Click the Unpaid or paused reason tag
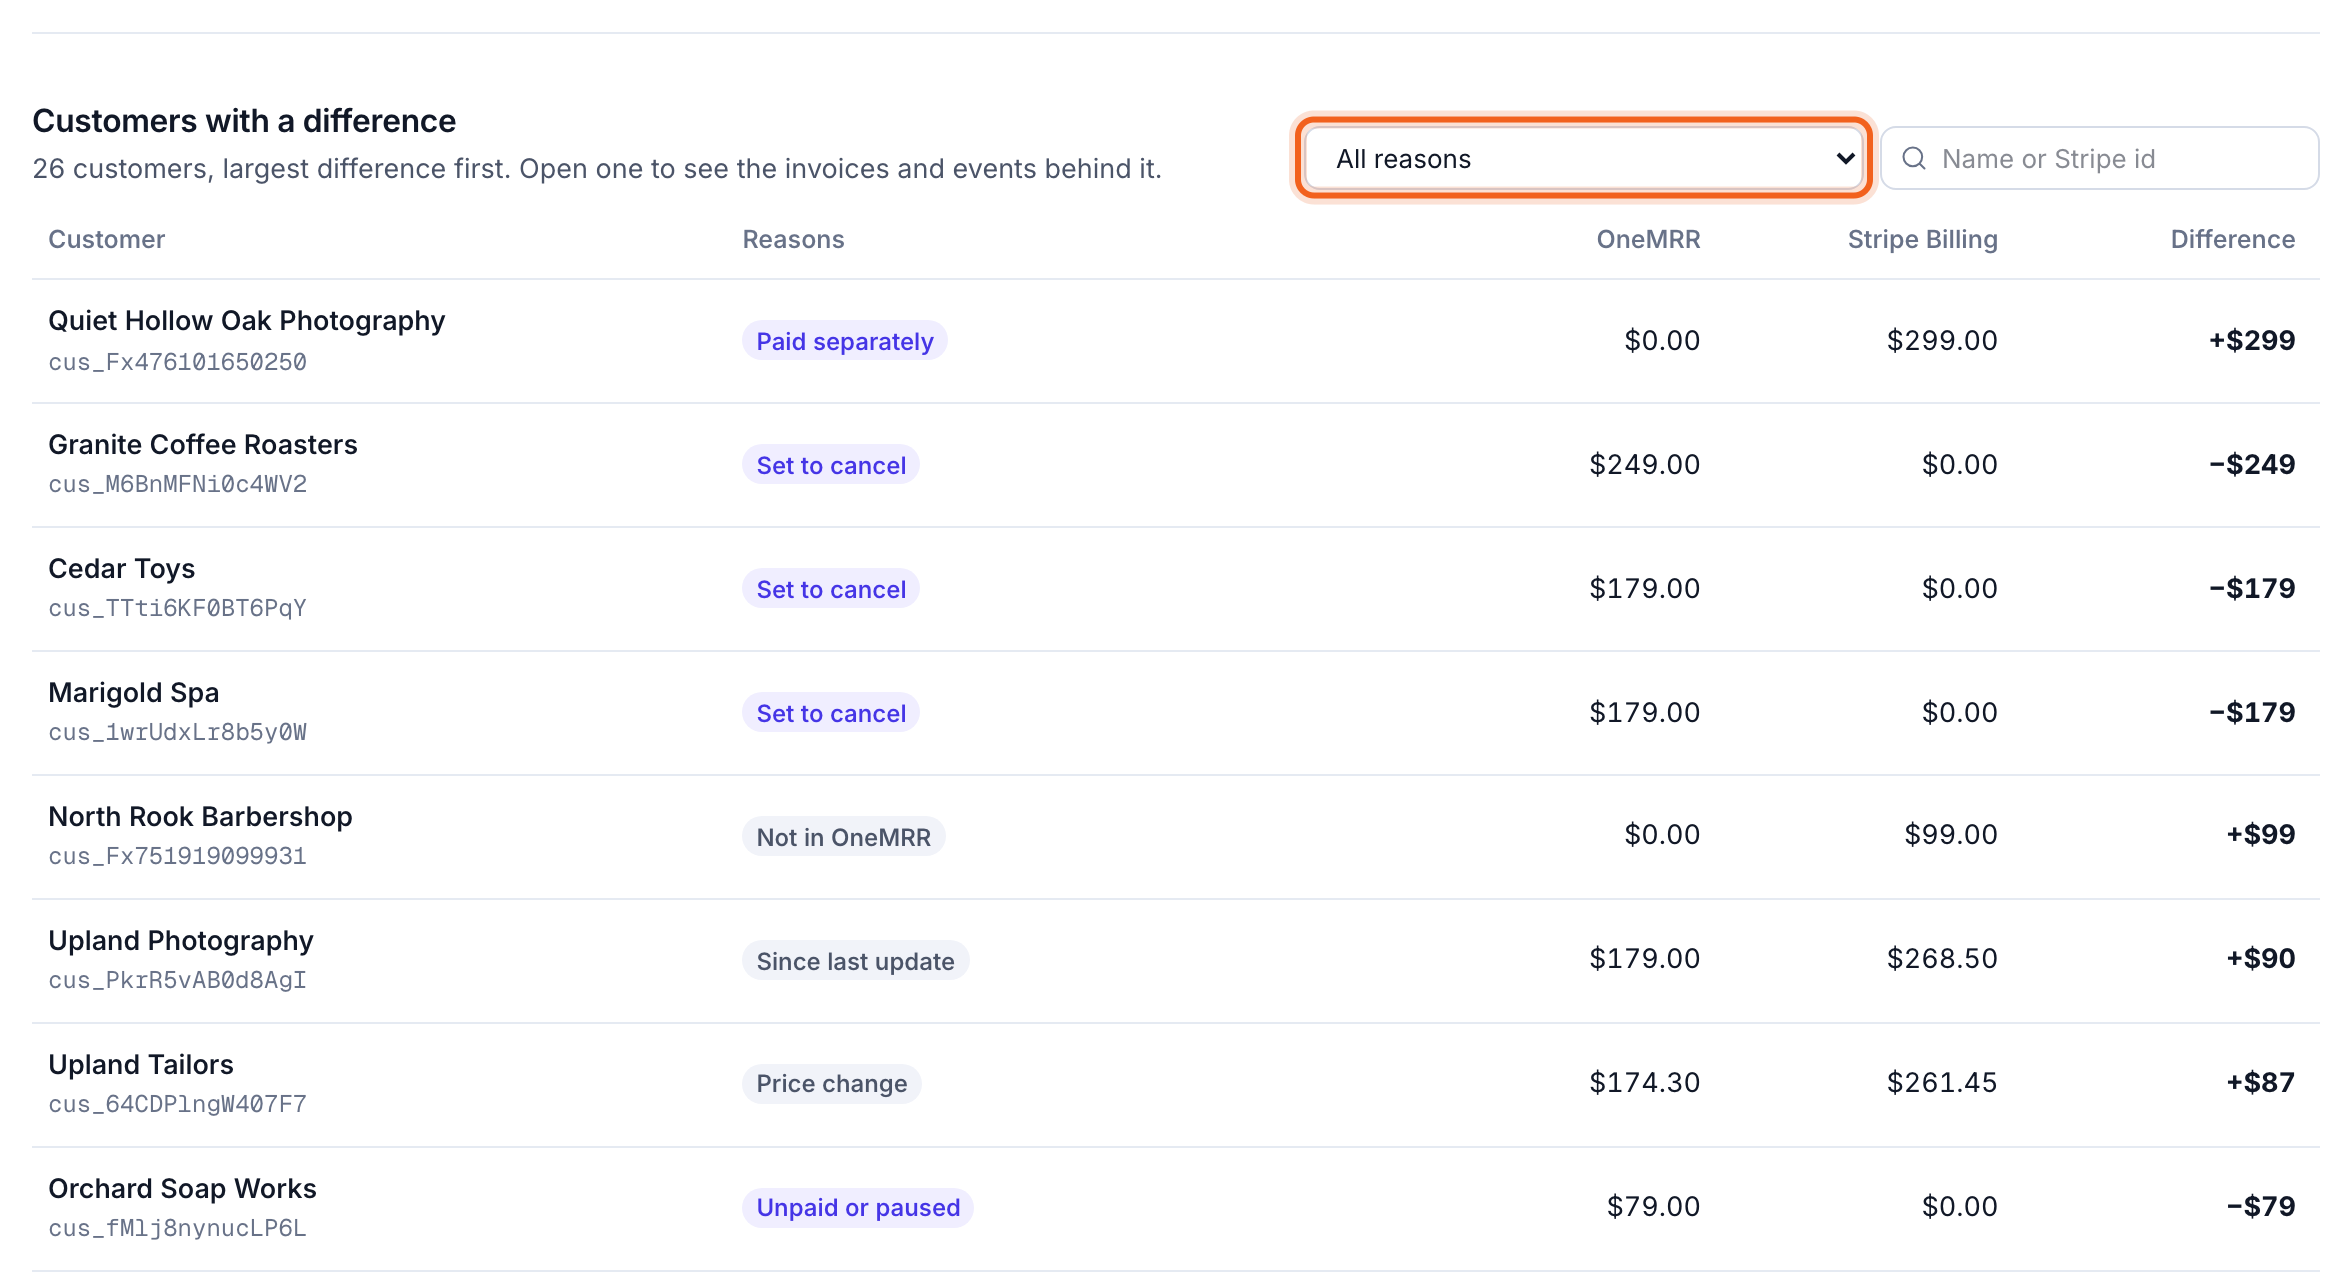Image resolution: width=2352 pixels, height=1280 pixels. pos(858,1208)
